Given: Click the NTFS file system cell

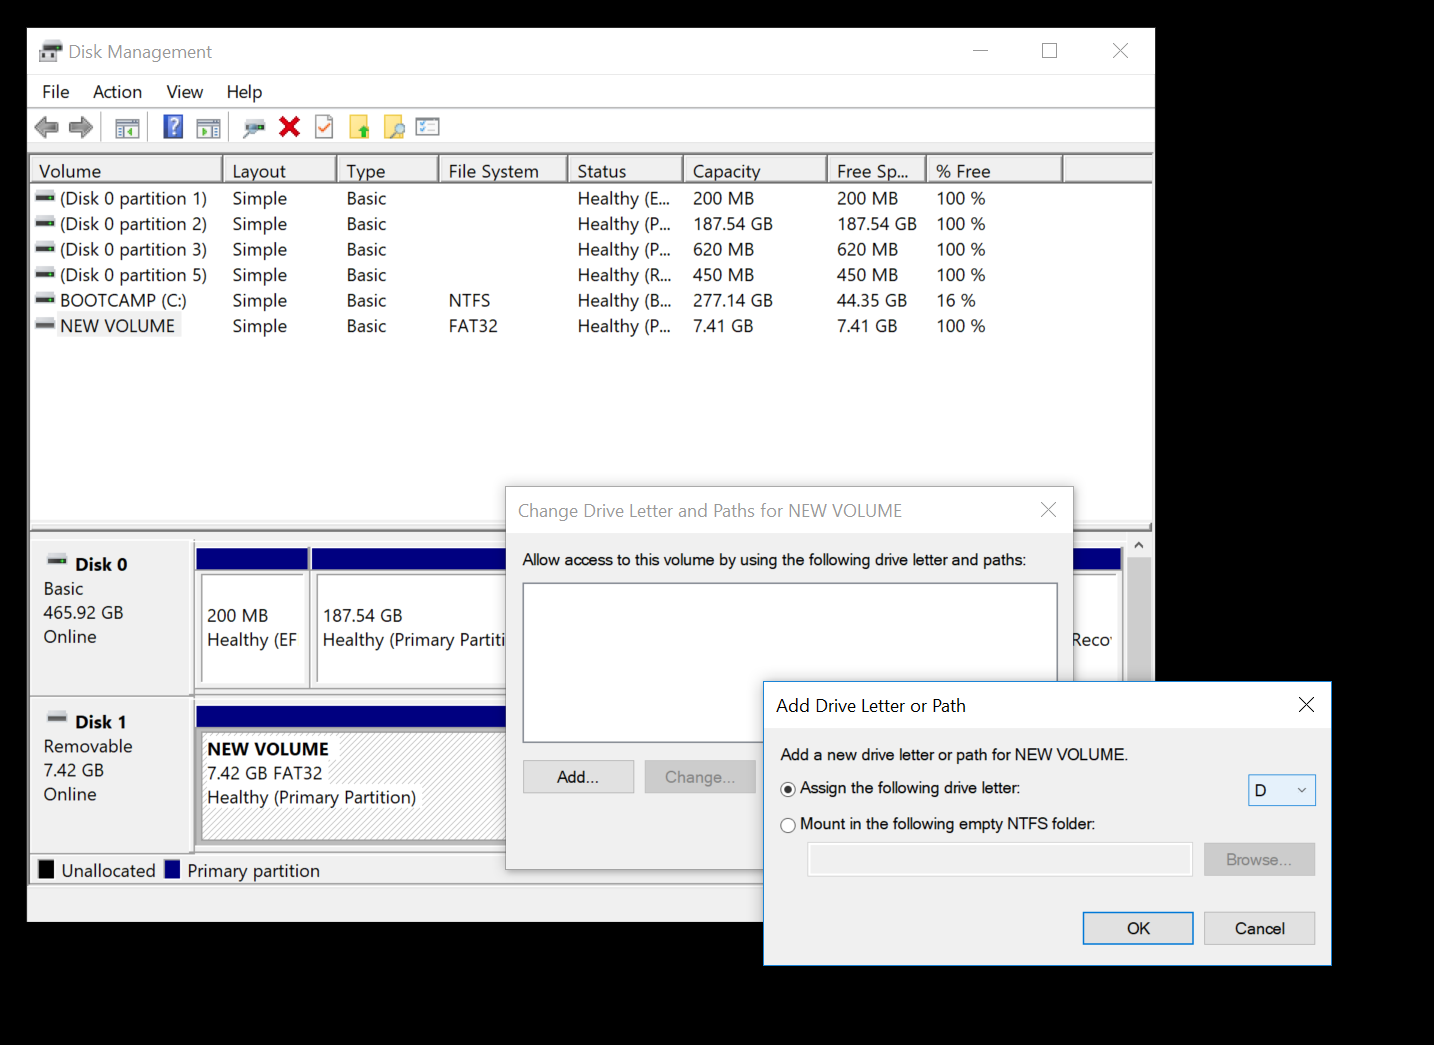Looking at the screenshot, I should (469, 300).
